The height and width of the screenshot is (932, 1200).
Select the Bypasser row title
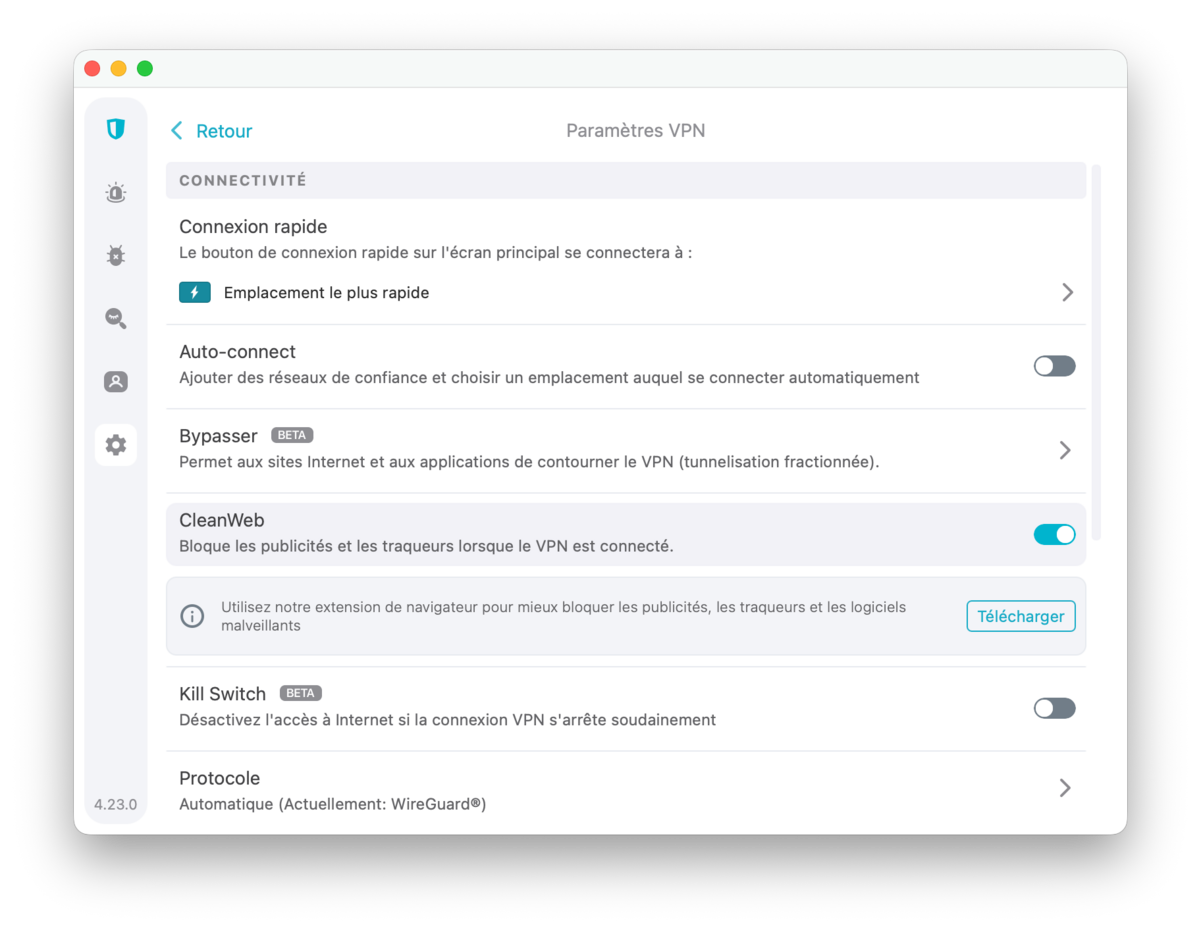218,436
